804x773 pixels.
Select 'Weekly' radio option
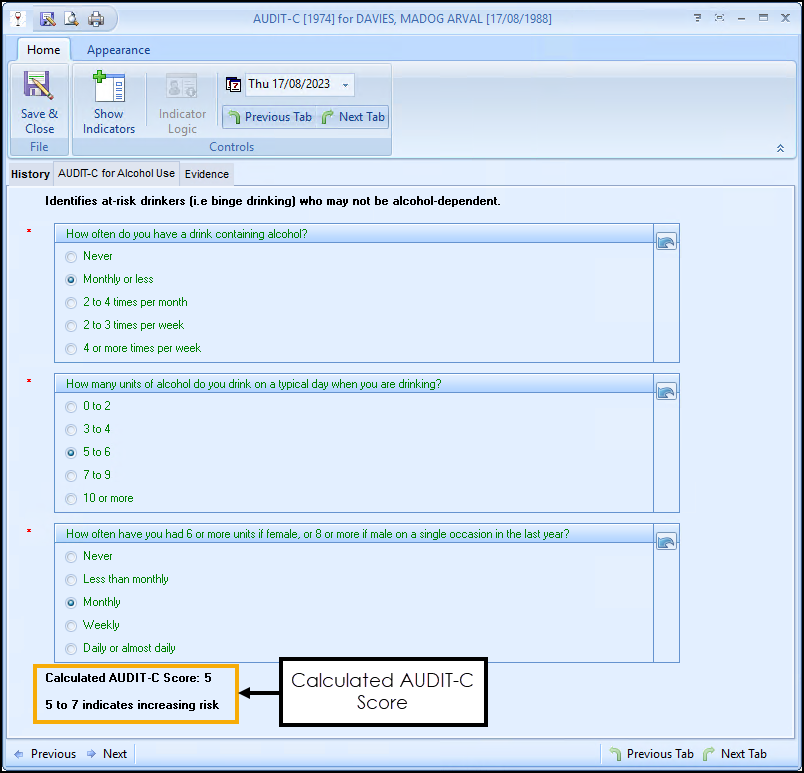coord(71,626)
